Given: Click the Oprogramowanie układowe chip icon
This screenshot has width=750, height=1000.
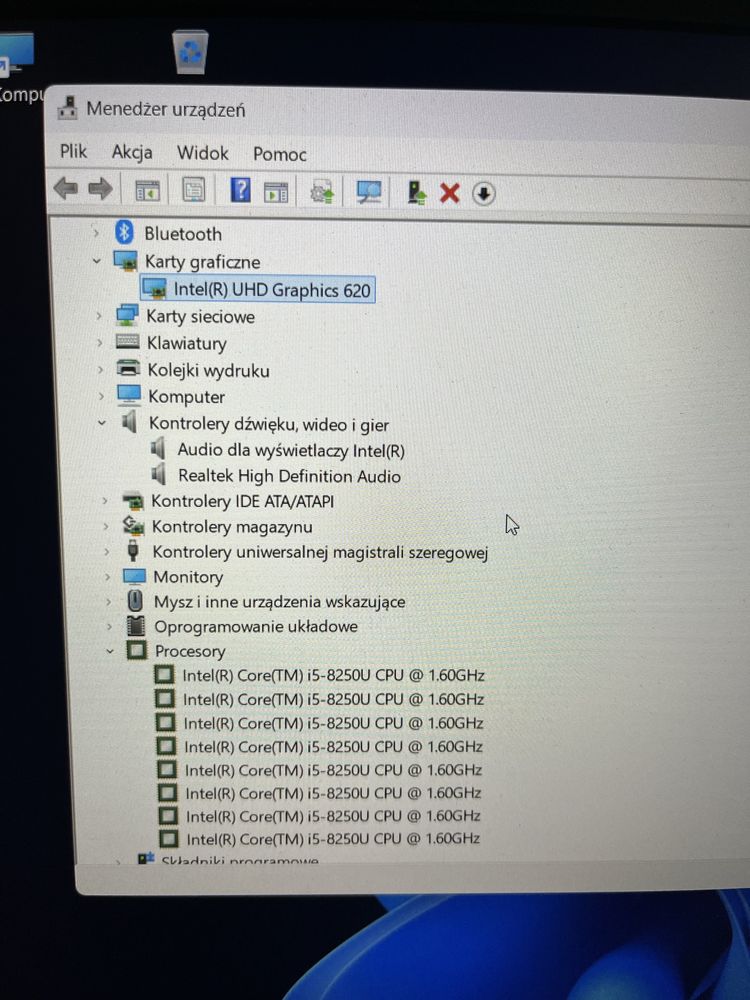Looking at the screenshot, I should pyautogui.click(x=136, y=626).
